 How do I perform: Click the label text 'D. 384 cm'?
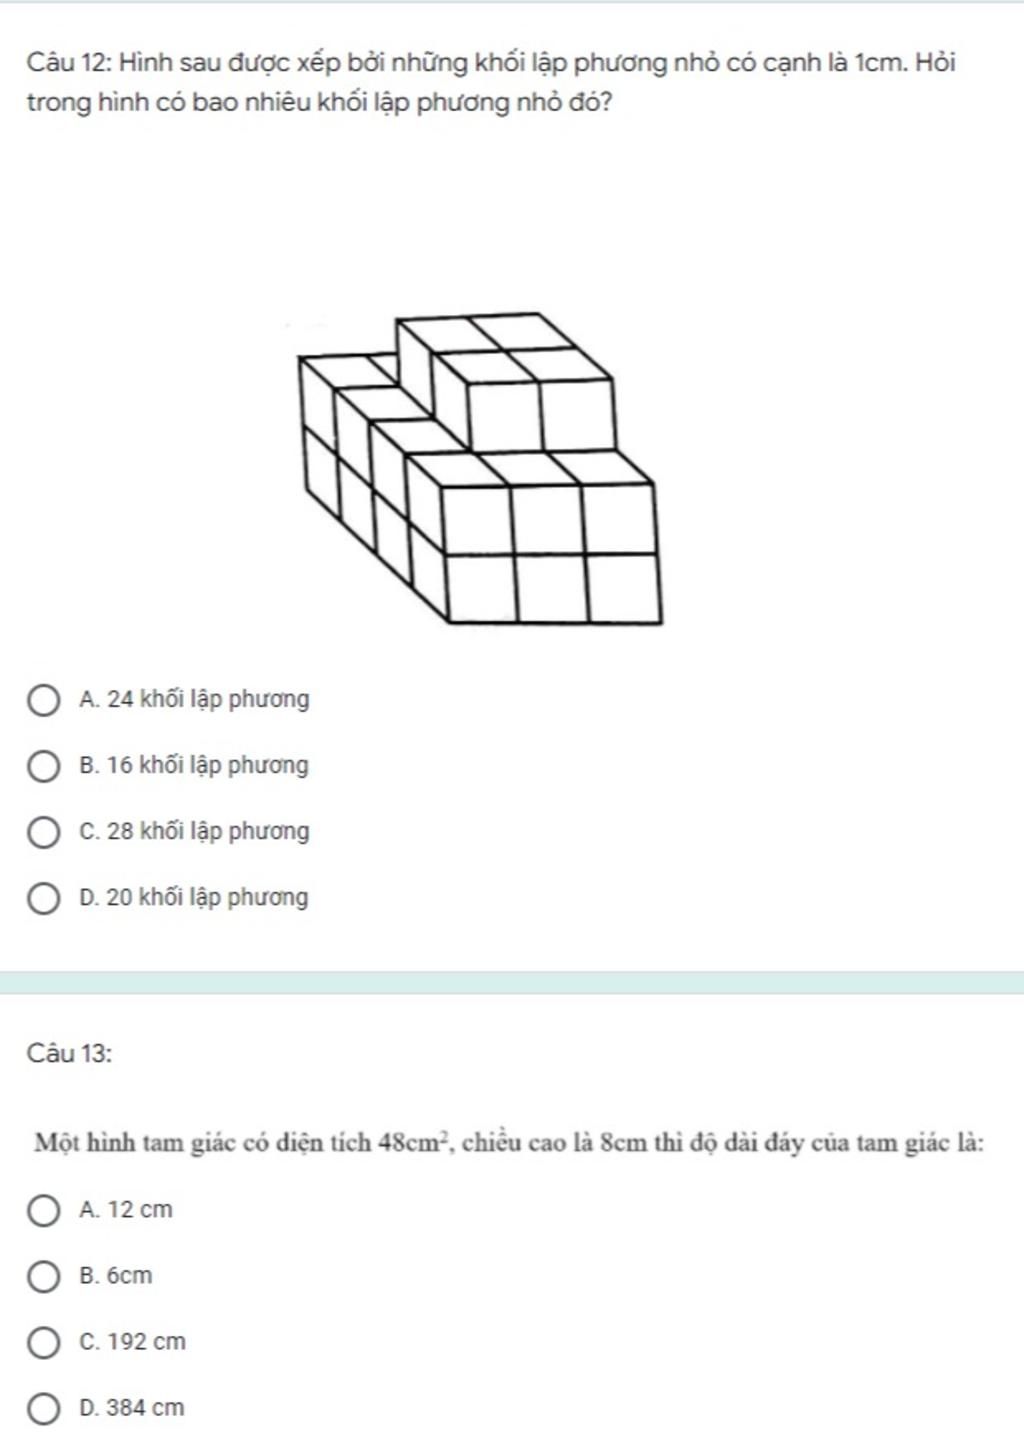132,1408
